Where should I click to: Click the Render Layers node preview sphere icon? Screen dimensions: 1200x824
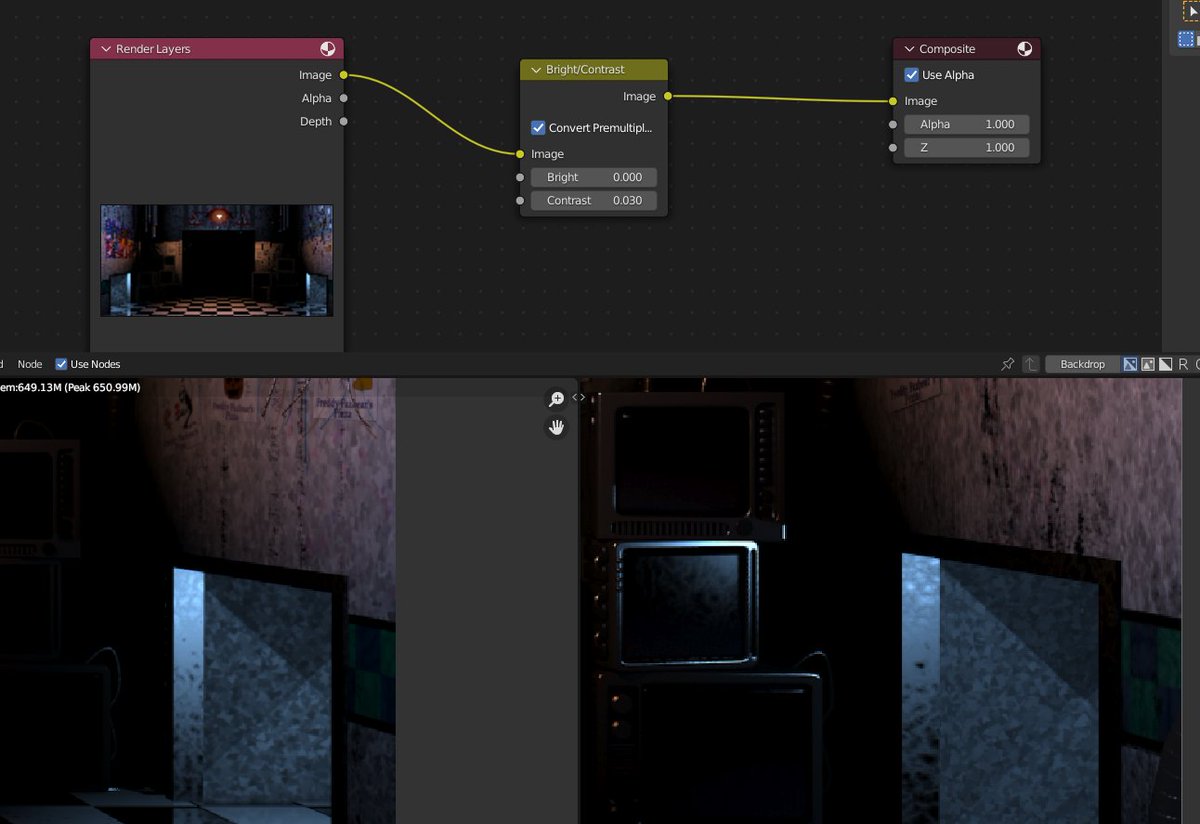click(328, 49)
